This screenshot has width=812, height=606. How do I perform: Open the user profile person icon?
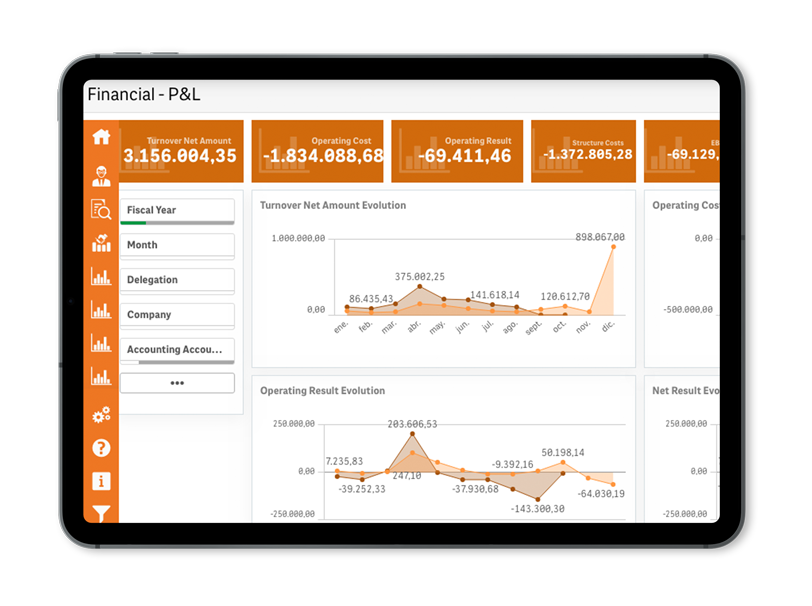[101, 176]
